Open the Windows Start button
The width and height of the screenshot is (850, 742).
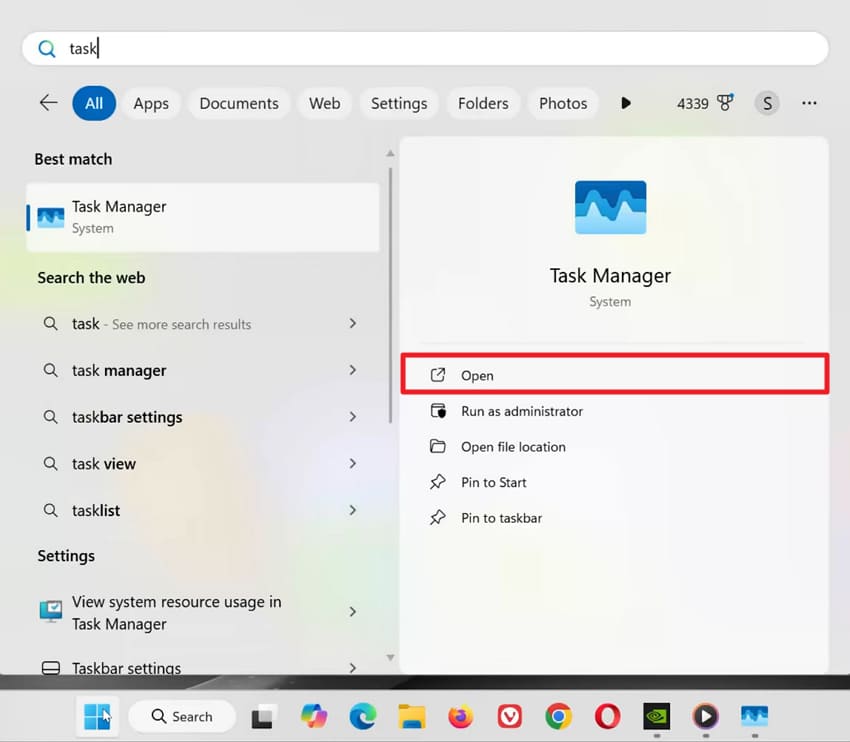[x=98, y=717]
